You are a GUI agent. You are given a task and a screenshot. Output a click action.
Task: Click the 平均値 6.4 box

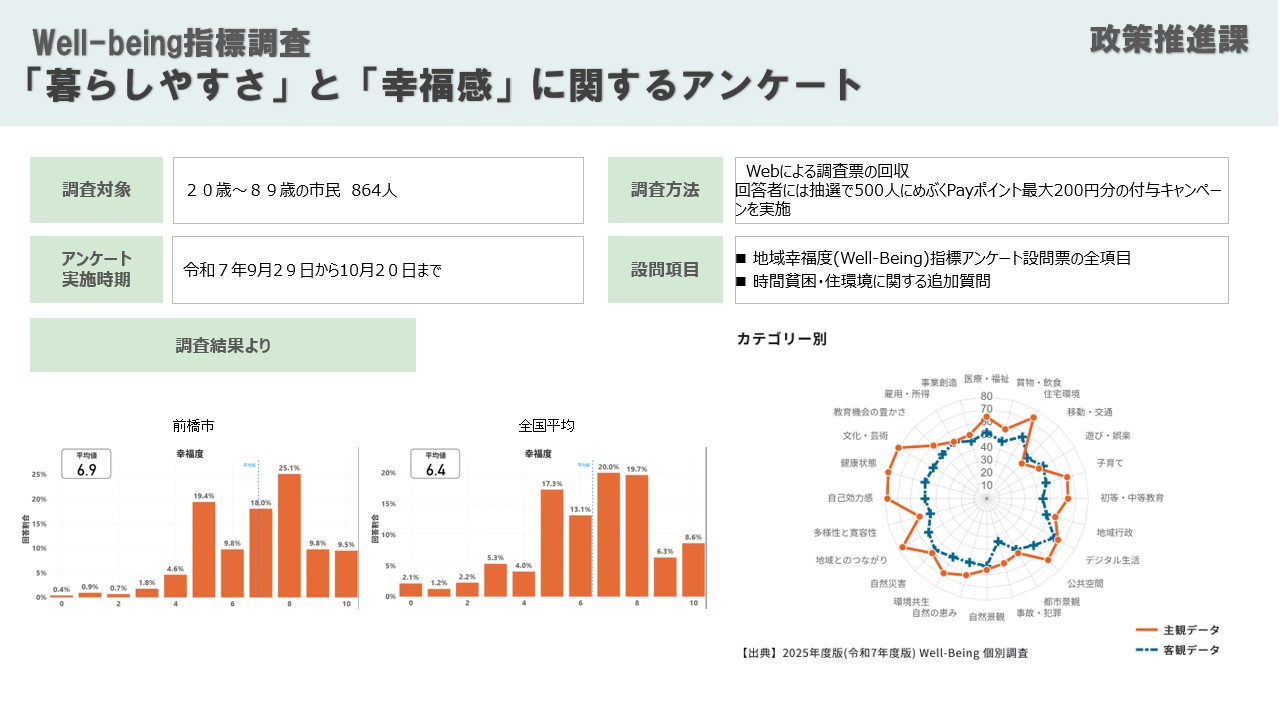click(435, 464)
